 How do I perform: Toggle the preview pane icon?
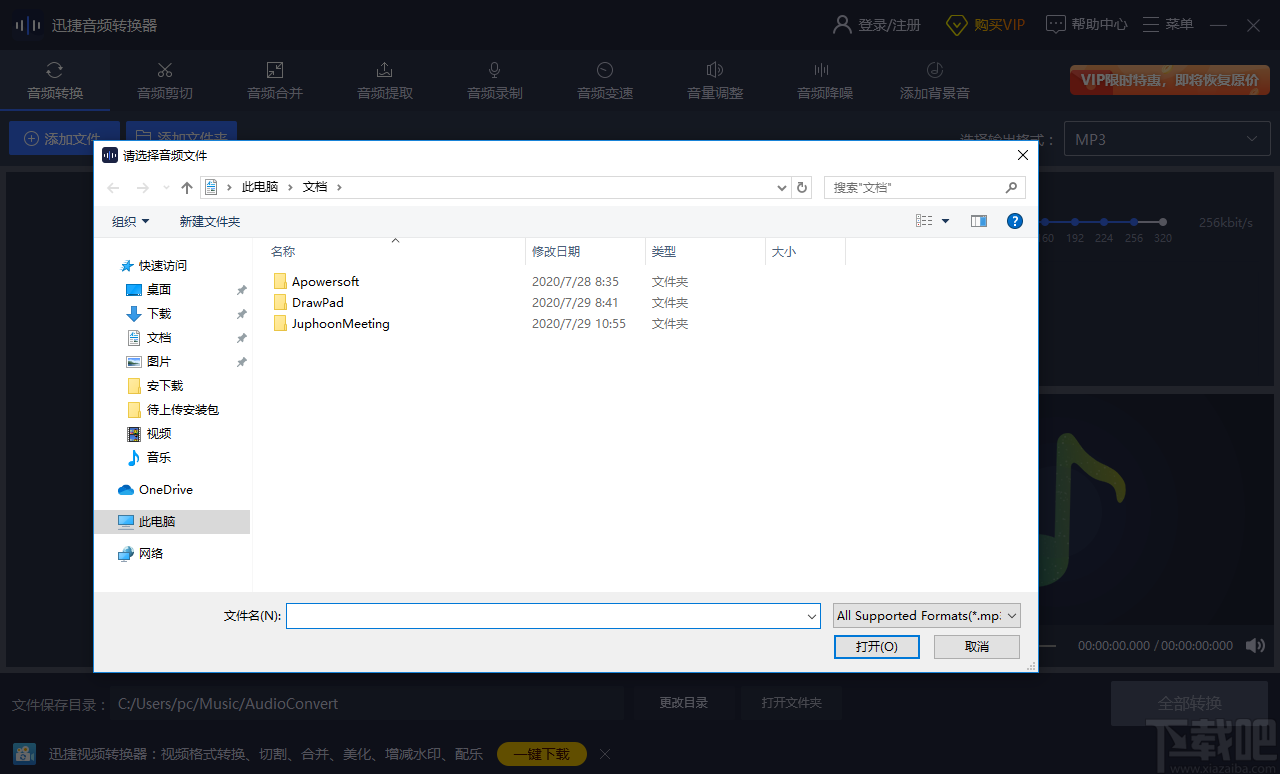point(979,221)
